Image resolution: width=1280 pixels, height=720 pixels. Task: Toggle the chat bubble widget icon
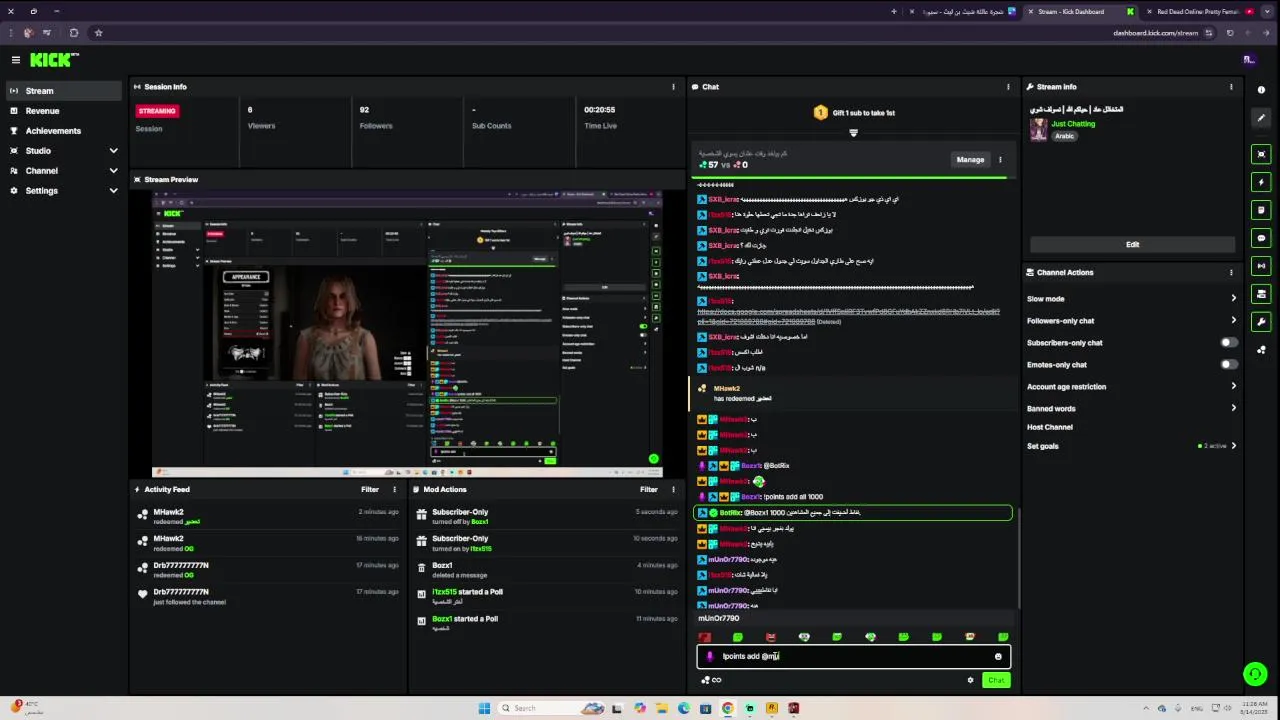tap(1261, 238)
